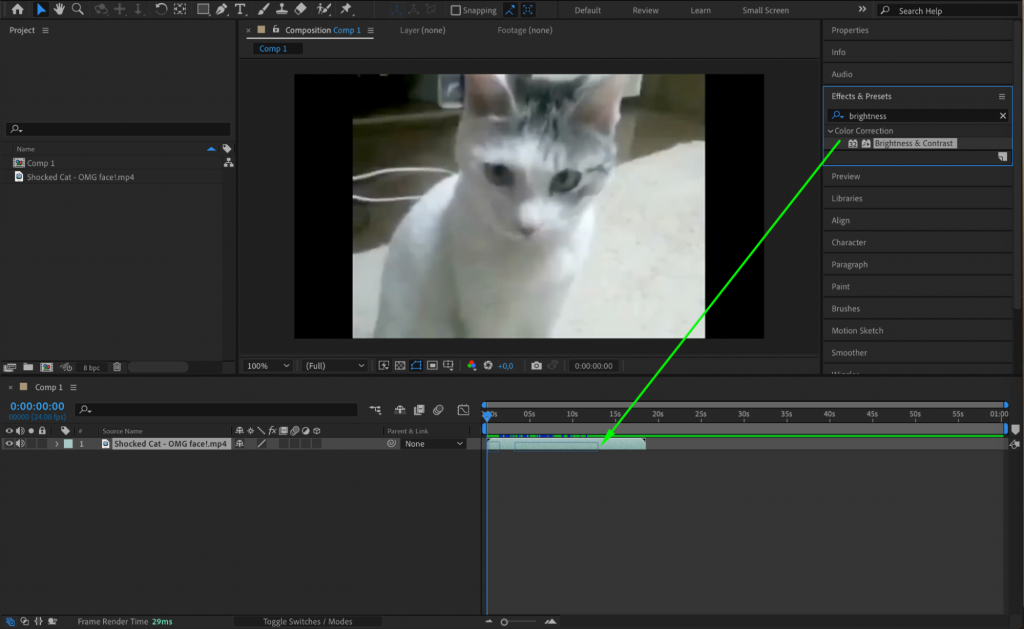Screen dimensions: 1024x629
Task: Activate the Type tool
Action: [x=241, y=10]
